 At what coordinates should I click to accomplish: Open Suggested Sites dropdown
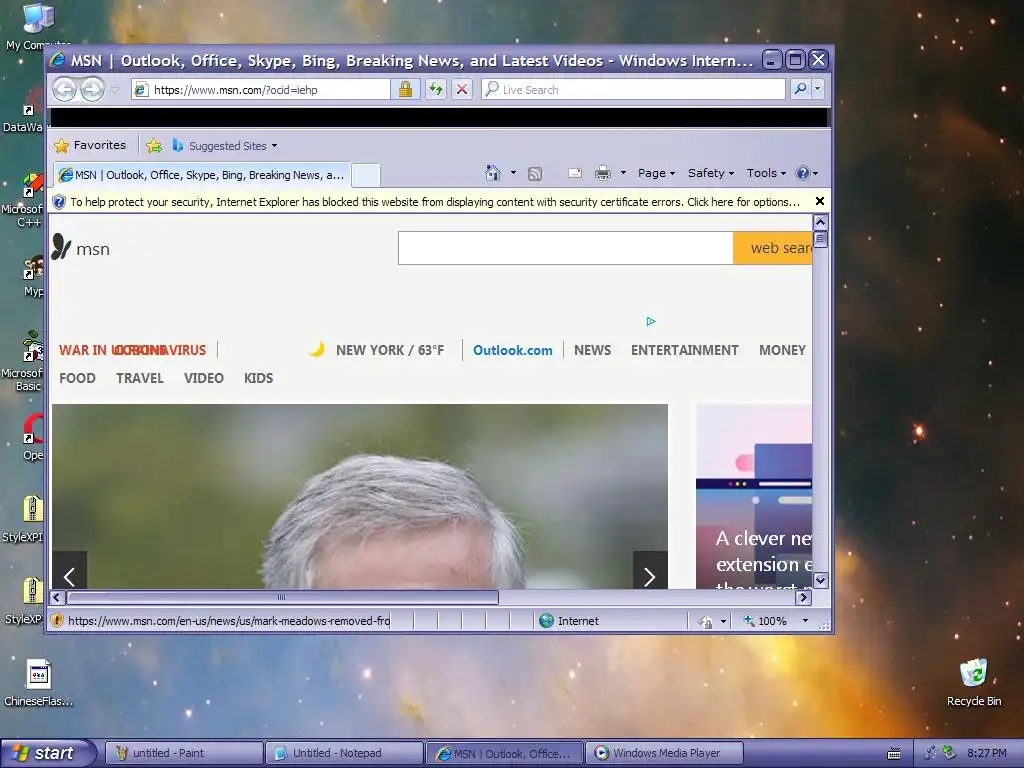(225, 146)
